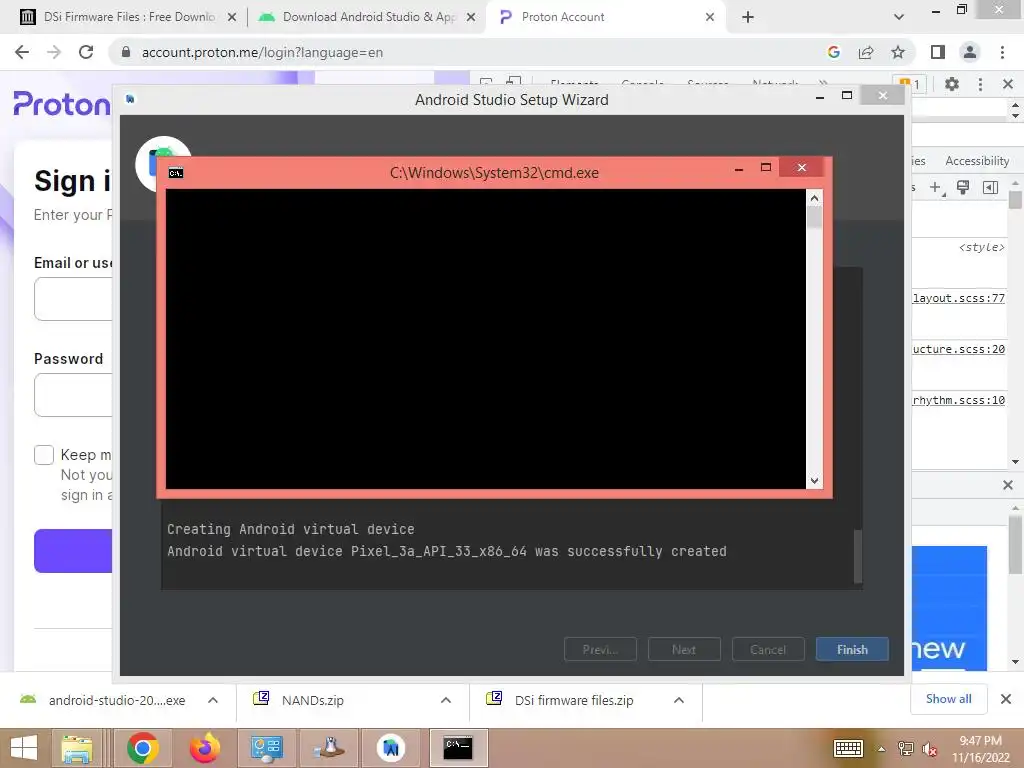
Task: Open File Explorer from taskbar
Action: pos(77,748)
